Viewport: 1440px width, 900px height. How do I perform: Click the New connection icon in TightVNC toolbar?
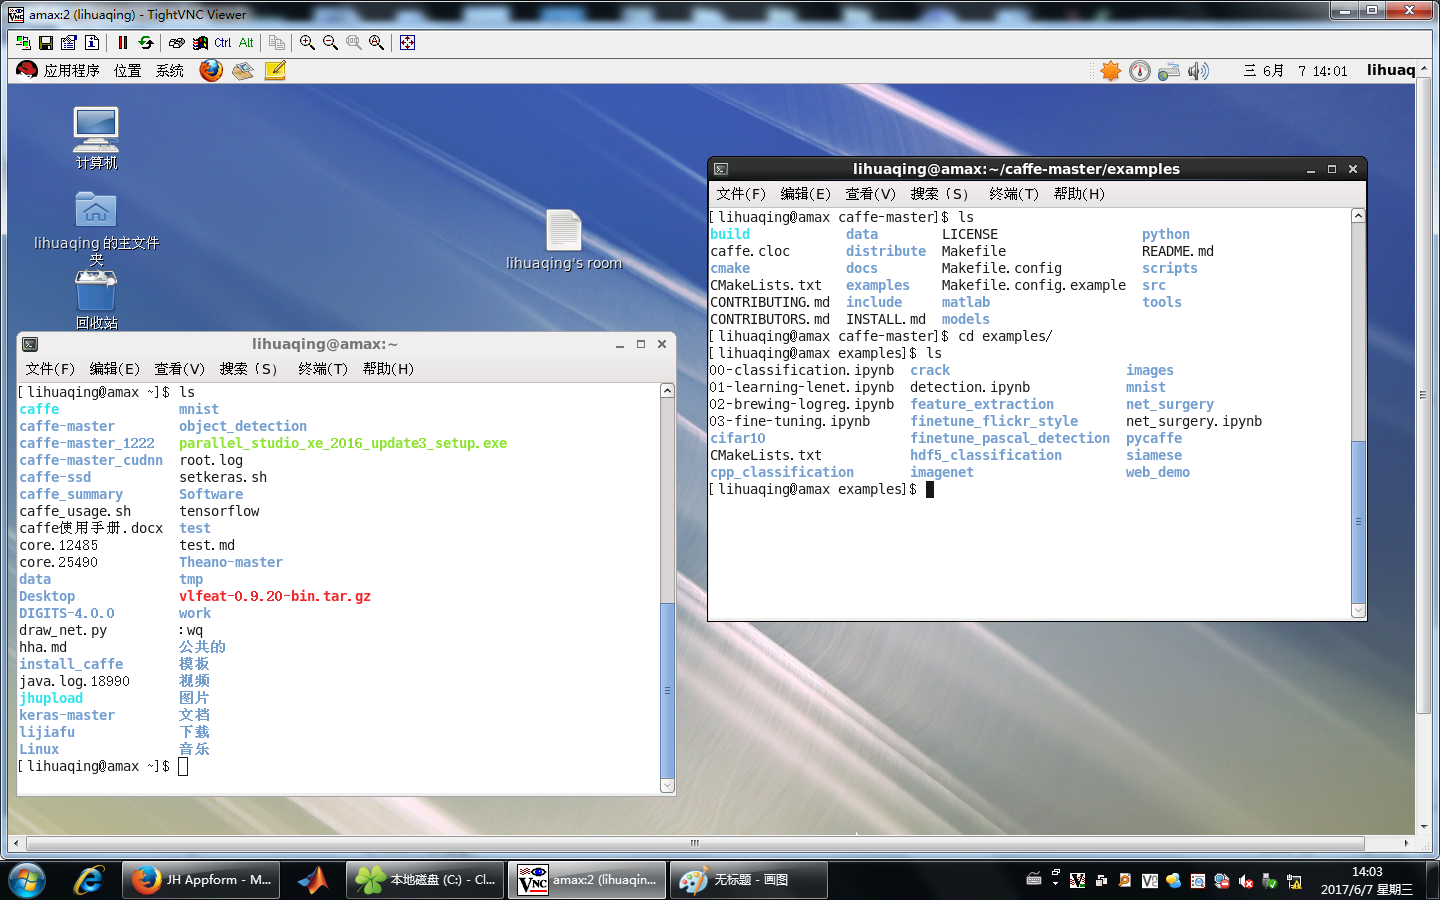(x=23, y=43)
